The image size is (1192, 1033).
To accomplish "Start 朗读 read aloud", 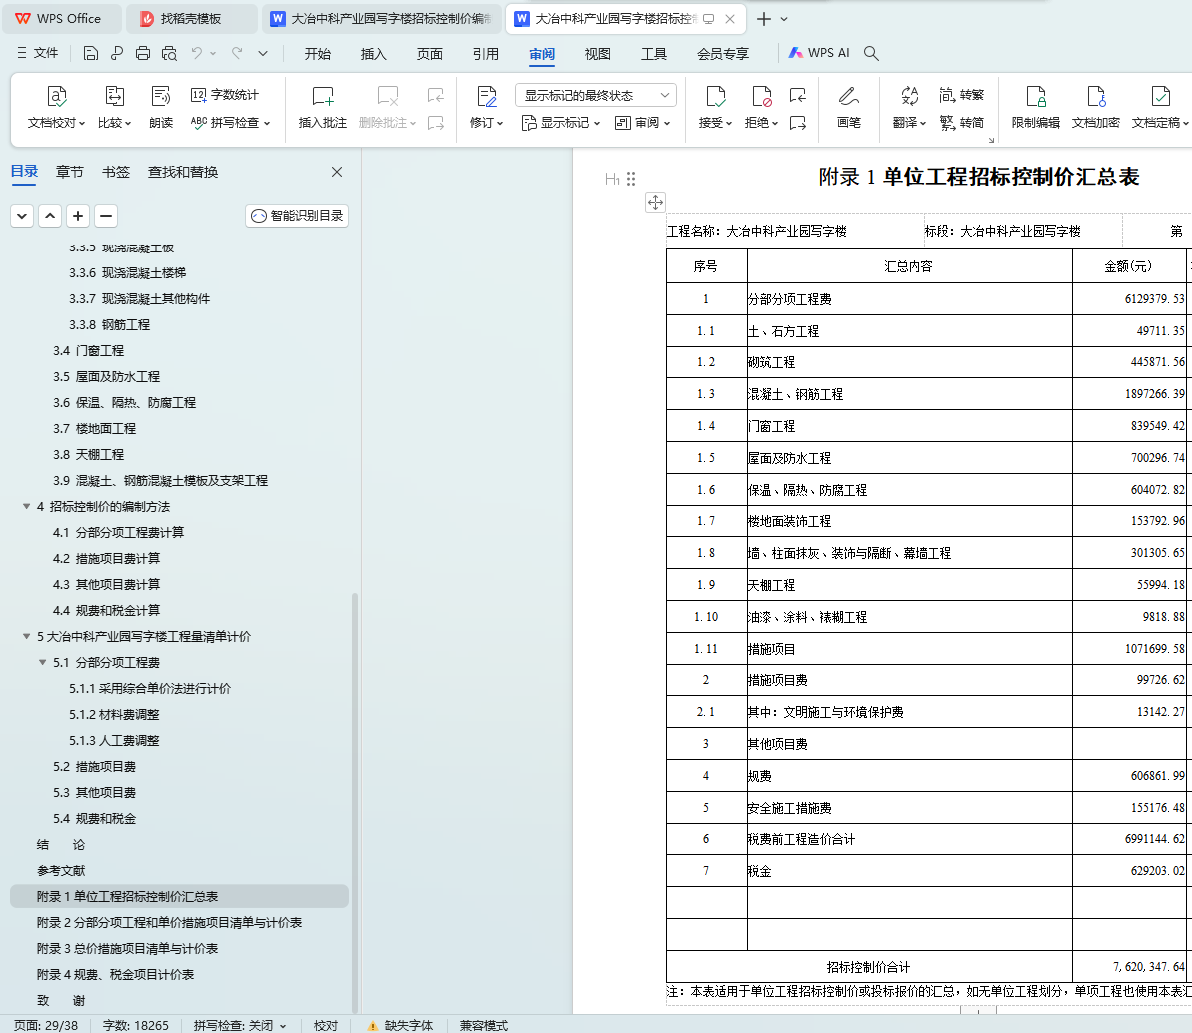I will pyautogui.click(x=161, y=107).
